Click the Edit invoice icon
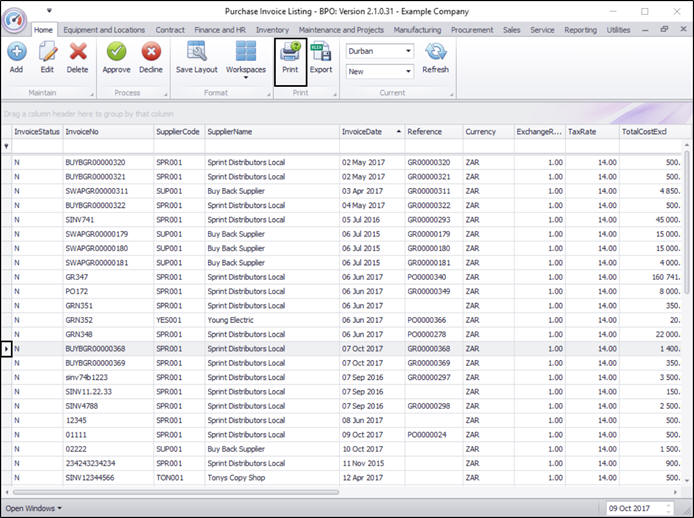The height and width of the screenshot is (518, 694). [x=47, y=56]
